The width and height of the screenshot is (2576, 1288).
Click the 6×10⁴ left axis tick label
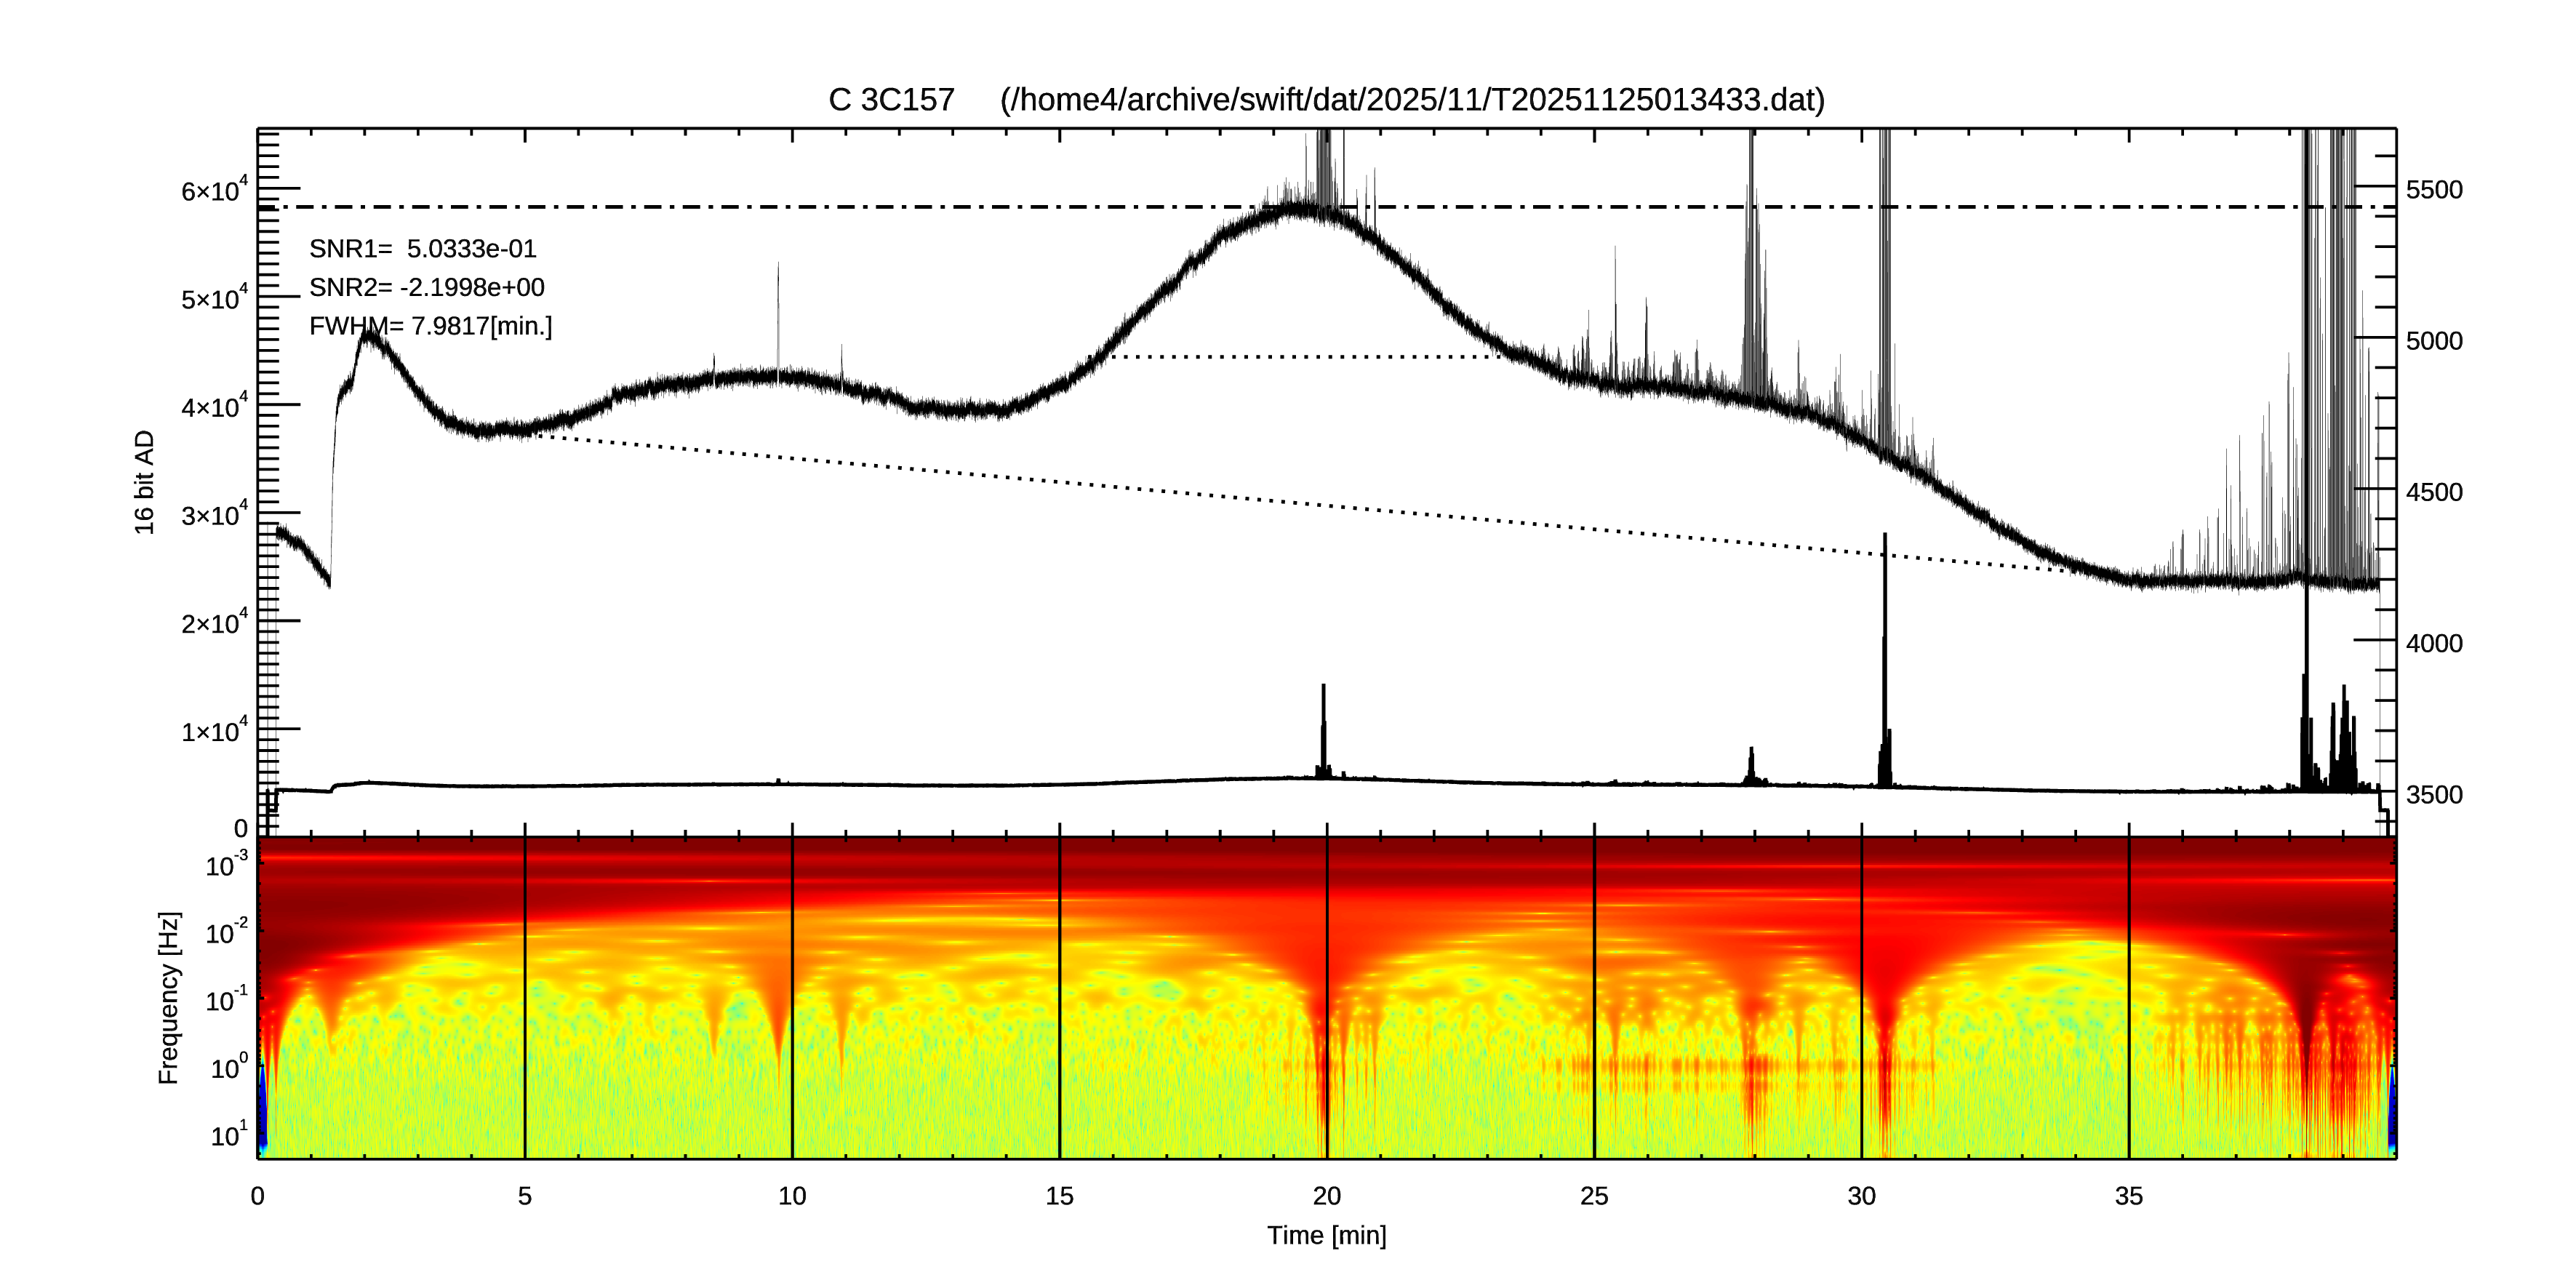coord(214,189)
